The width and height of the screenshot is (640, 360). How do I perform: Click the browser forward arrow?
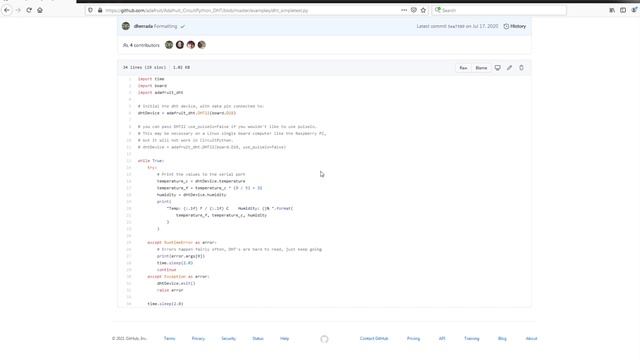pyautogui.click(x=18, y=10)
